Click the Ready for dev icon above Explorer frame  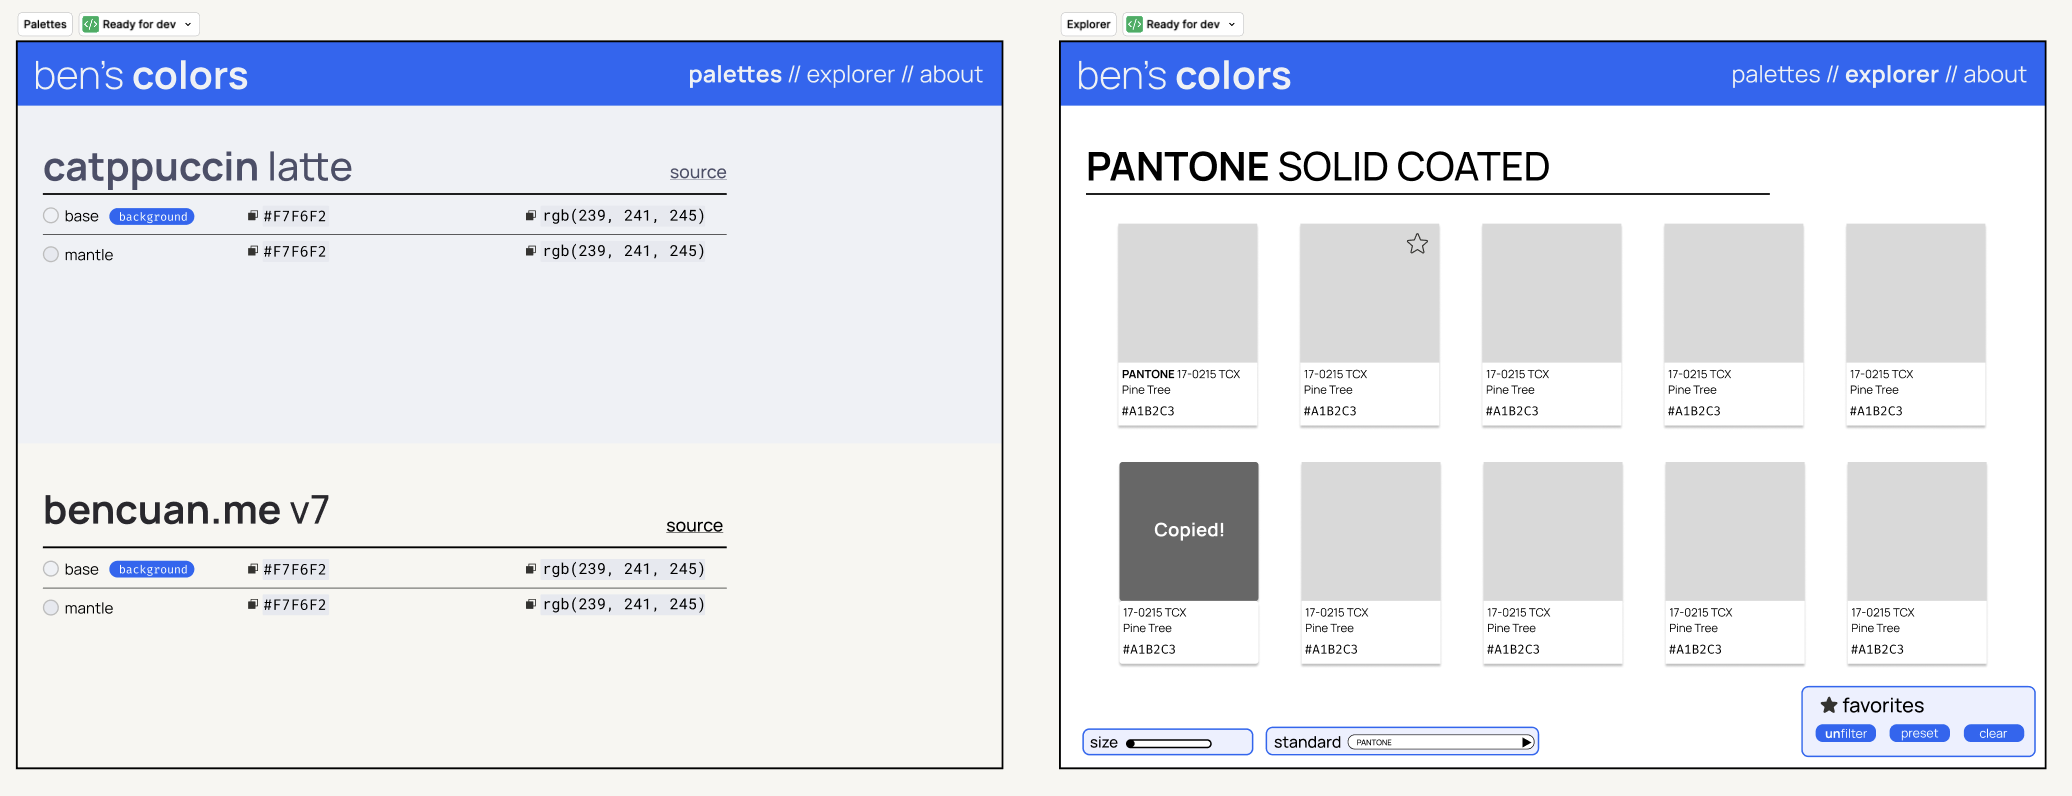click(1135, 24)
